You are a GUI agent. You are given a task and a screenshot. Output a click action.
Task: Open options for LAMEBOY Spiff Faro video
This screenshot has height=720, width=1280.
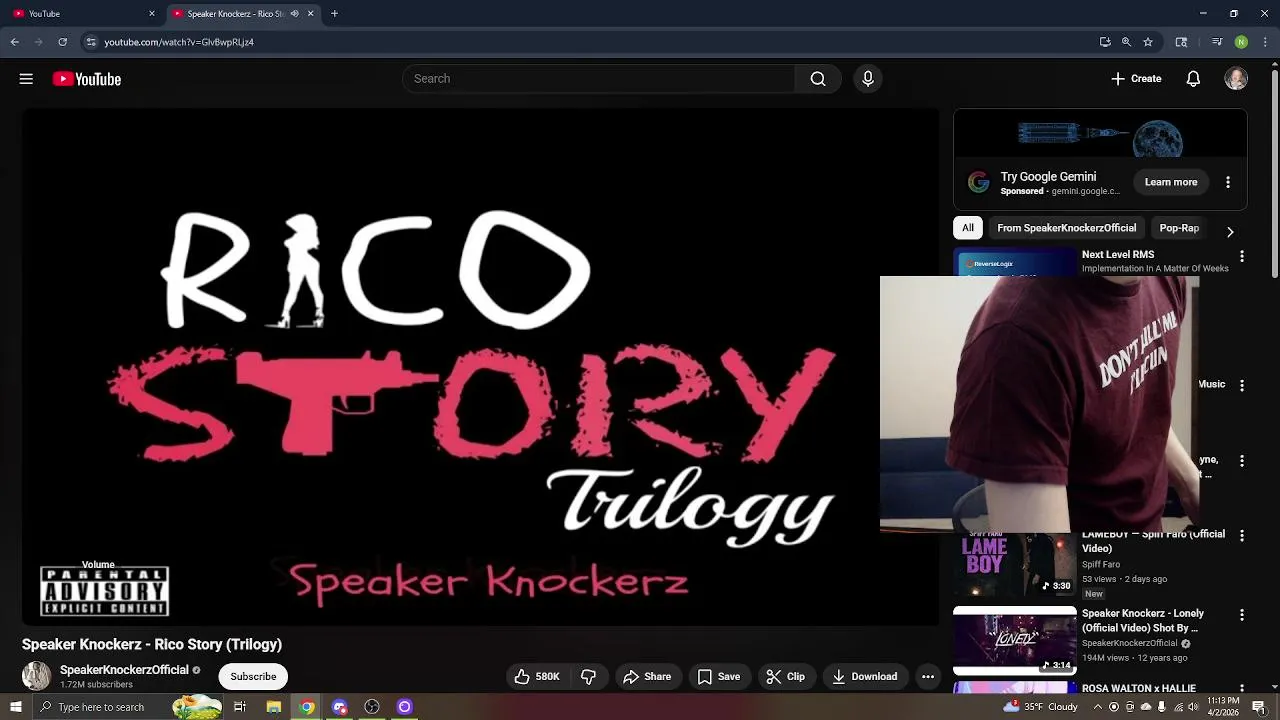pos(1242,536)
